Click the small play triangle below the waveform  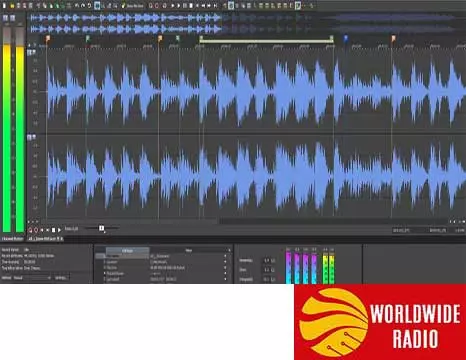[59, 230]
